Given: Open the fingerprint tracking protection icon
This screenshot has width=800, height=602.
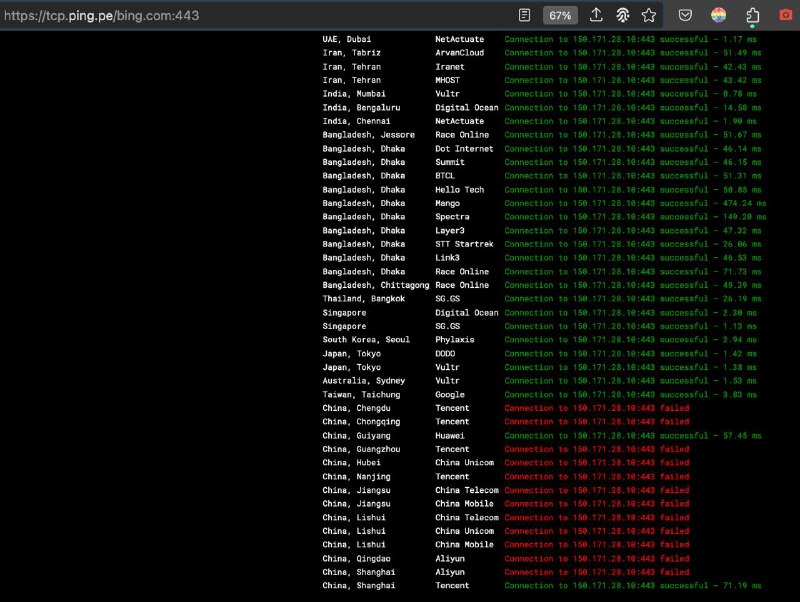Looking at the screenshot, I should 622,15.
